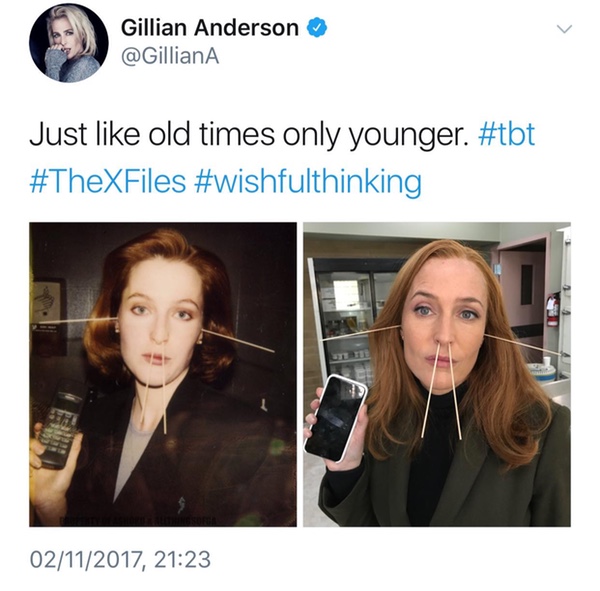
Task: Open the round profile avatar picture
Action: (x=68, y=43)
